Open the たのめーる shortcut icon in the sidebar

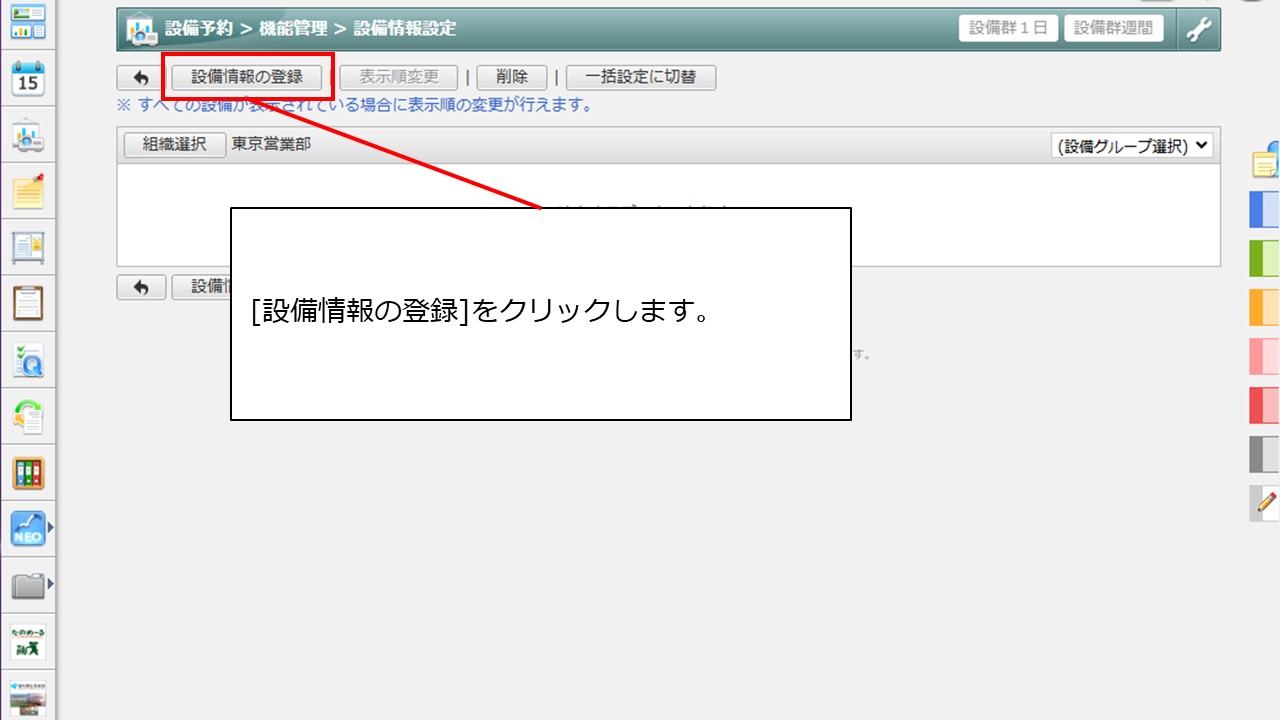tap(28, 642)
